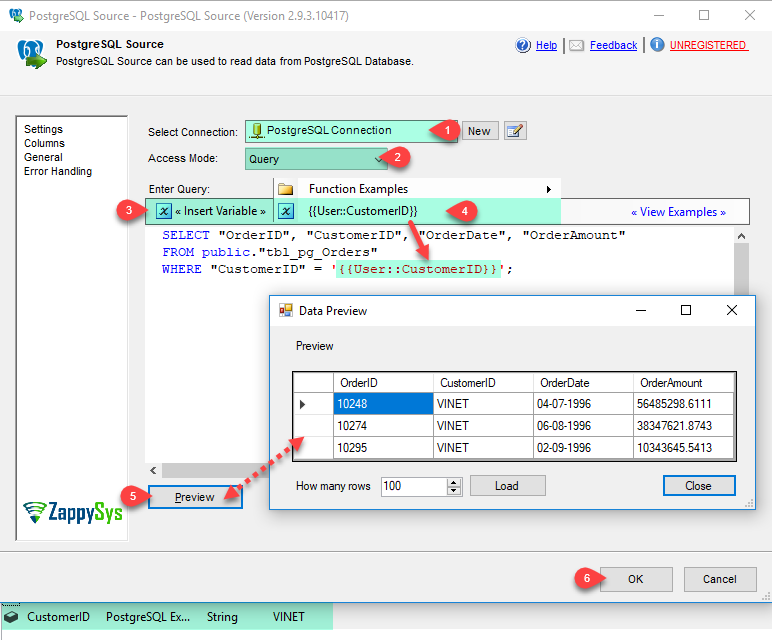Click the Preview button
This screenshot has height=640, width=772.
click(x=195, y=497)
